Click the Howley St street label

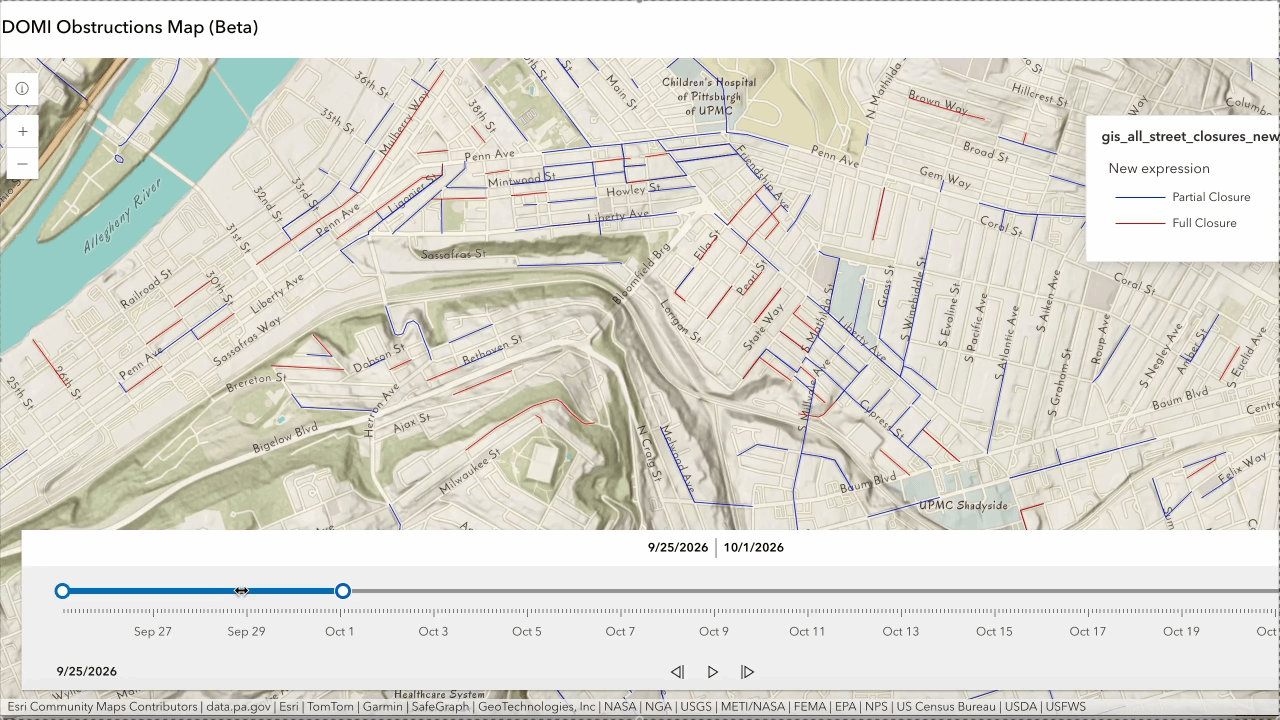point(633,189)
